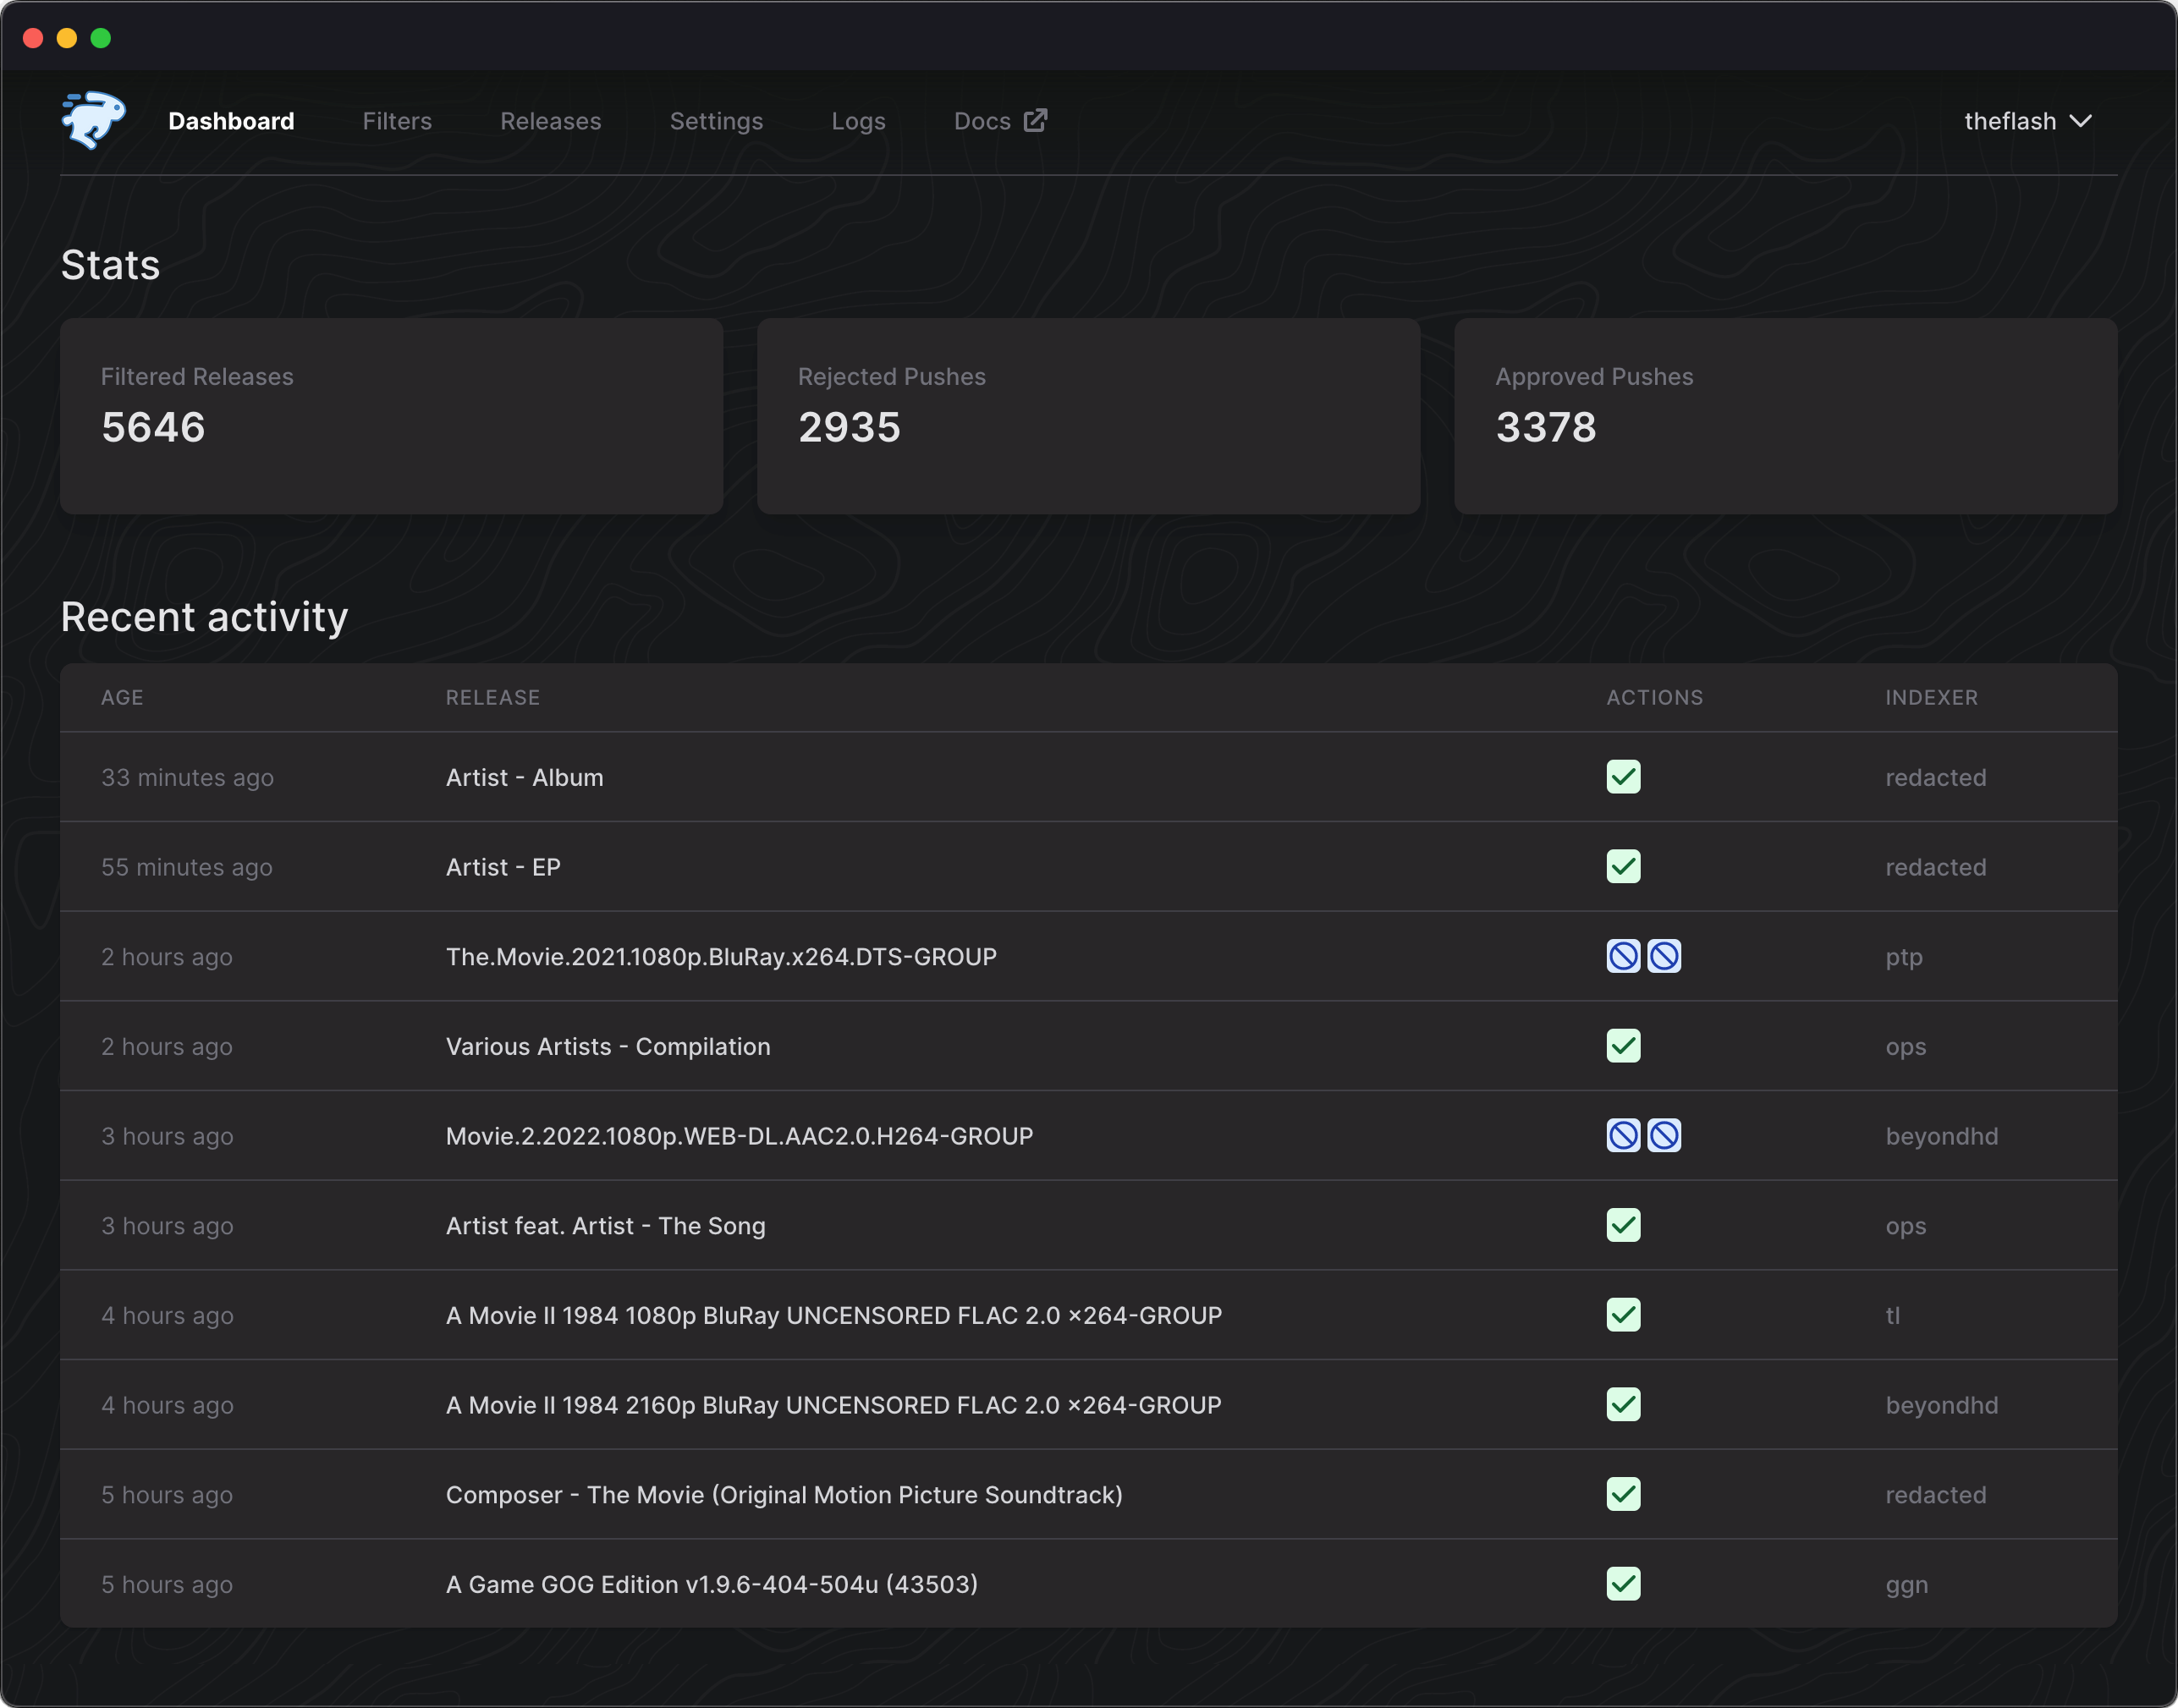Toggle approved status for Artist feat. Artist - The Song
2178x1708 pixels.
(1621, 1225)
